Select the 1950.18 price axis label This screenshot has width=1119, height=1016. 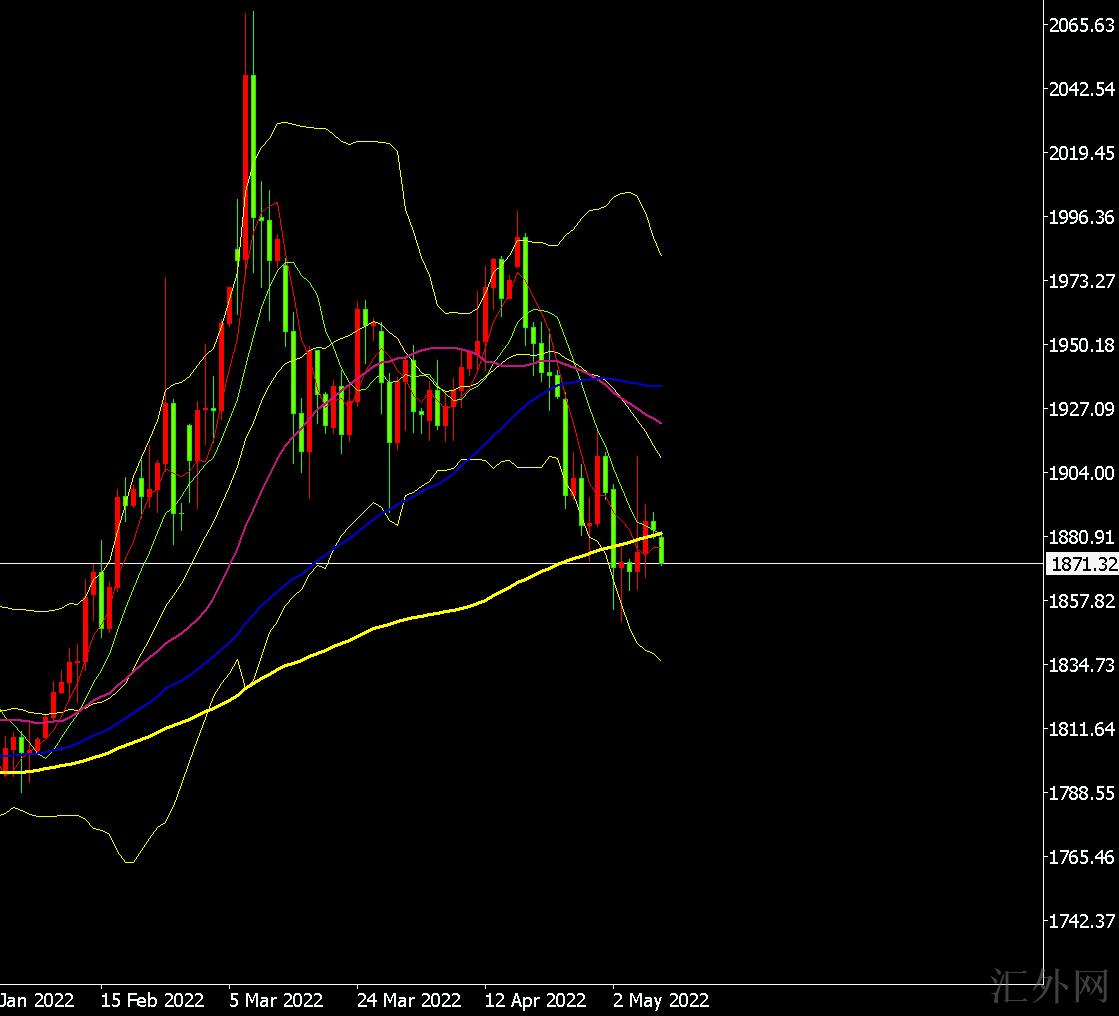point(1081,345)
